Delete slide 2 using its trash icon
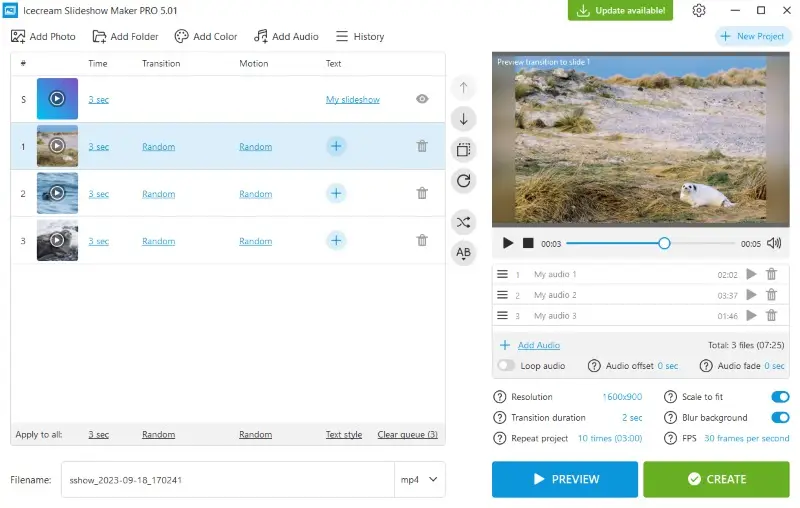The image size is (800, 508). [422, 193]
